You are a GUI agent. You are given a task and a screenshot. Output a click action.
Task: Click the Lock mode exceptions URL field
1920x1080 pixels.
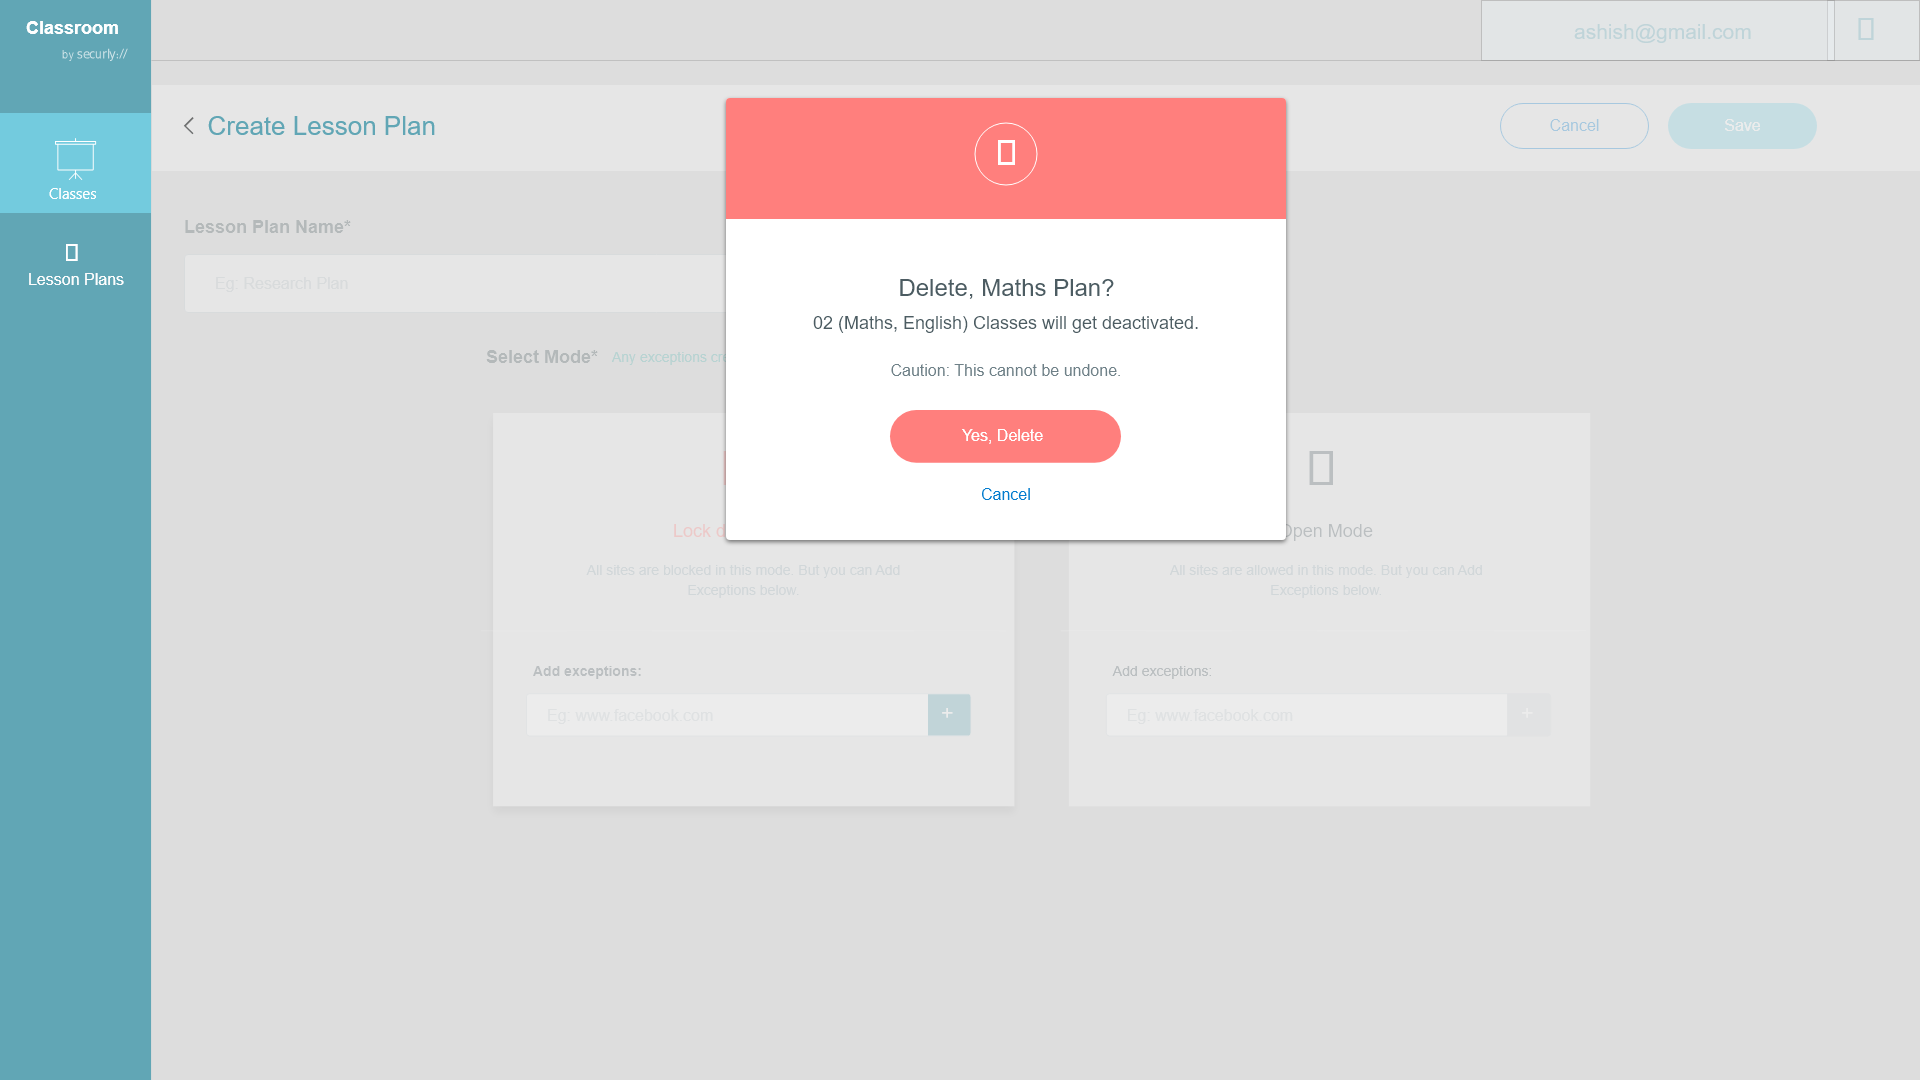click(727, 715)
